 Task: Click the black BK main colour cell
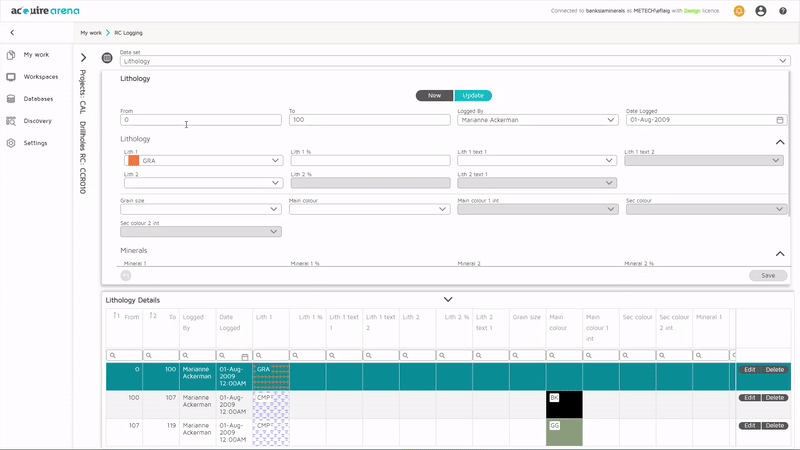[x=564, y=404]
